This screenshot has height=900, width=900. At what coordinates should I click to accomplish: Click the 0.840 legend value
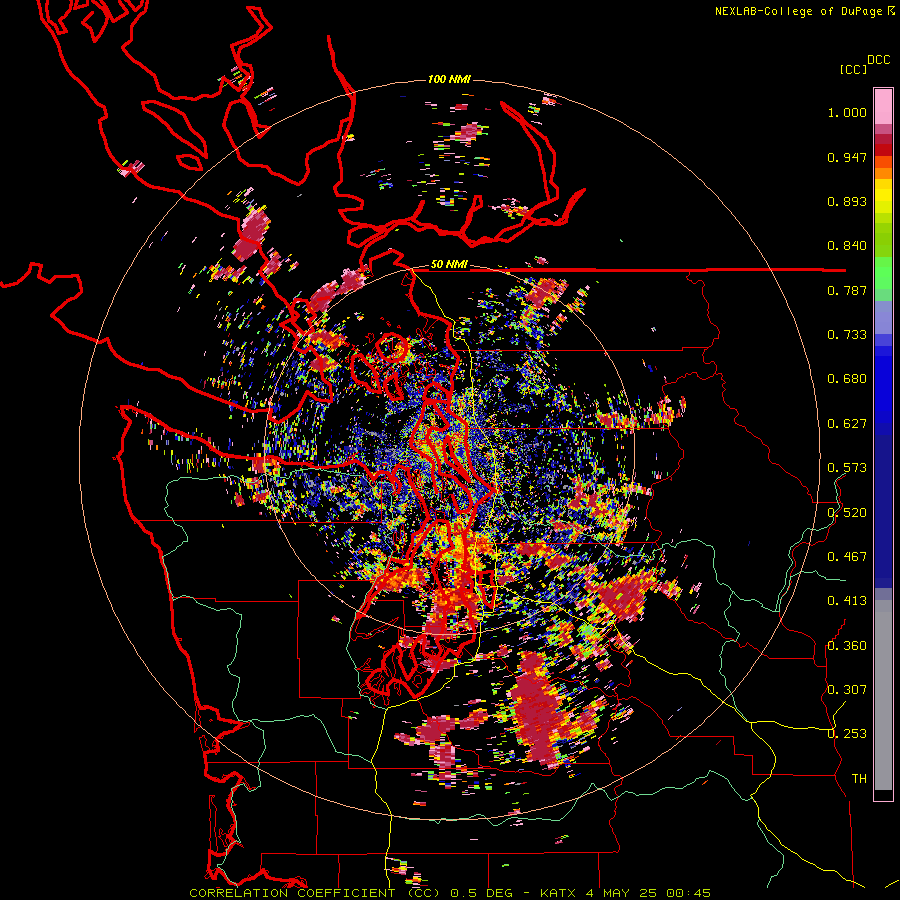tap(847, 246)
